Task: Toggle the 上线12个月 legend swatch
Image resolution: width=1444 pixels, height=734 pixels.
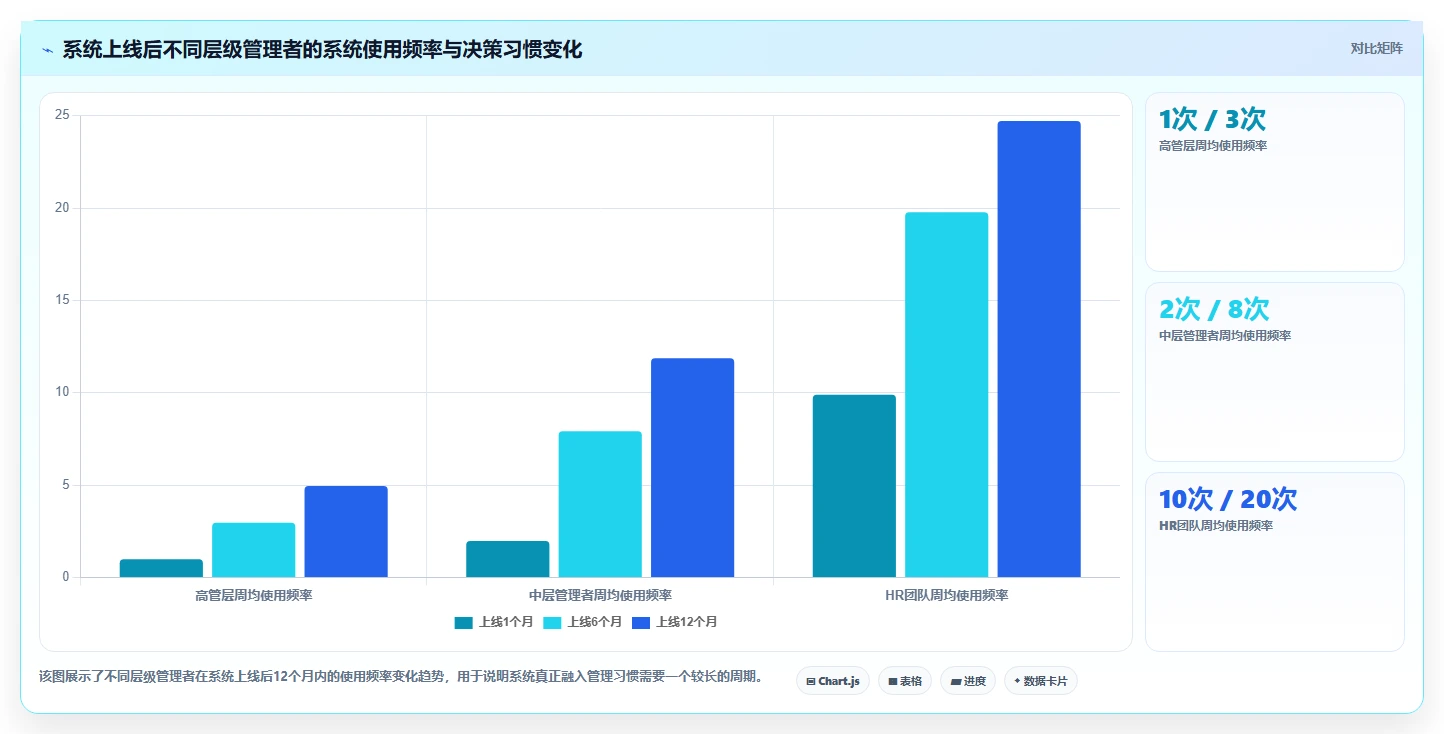Action: click(641, 622)
